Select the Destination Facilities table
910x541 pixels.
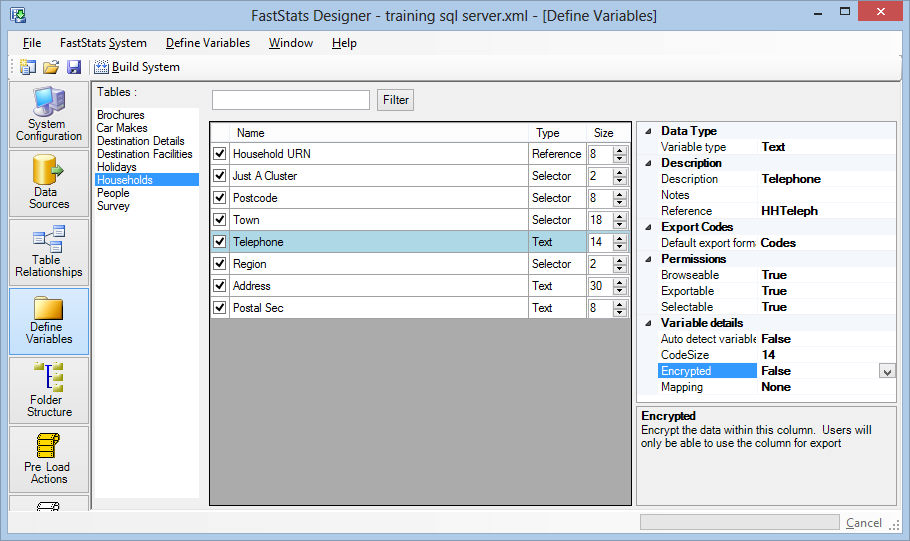[145, 154]
